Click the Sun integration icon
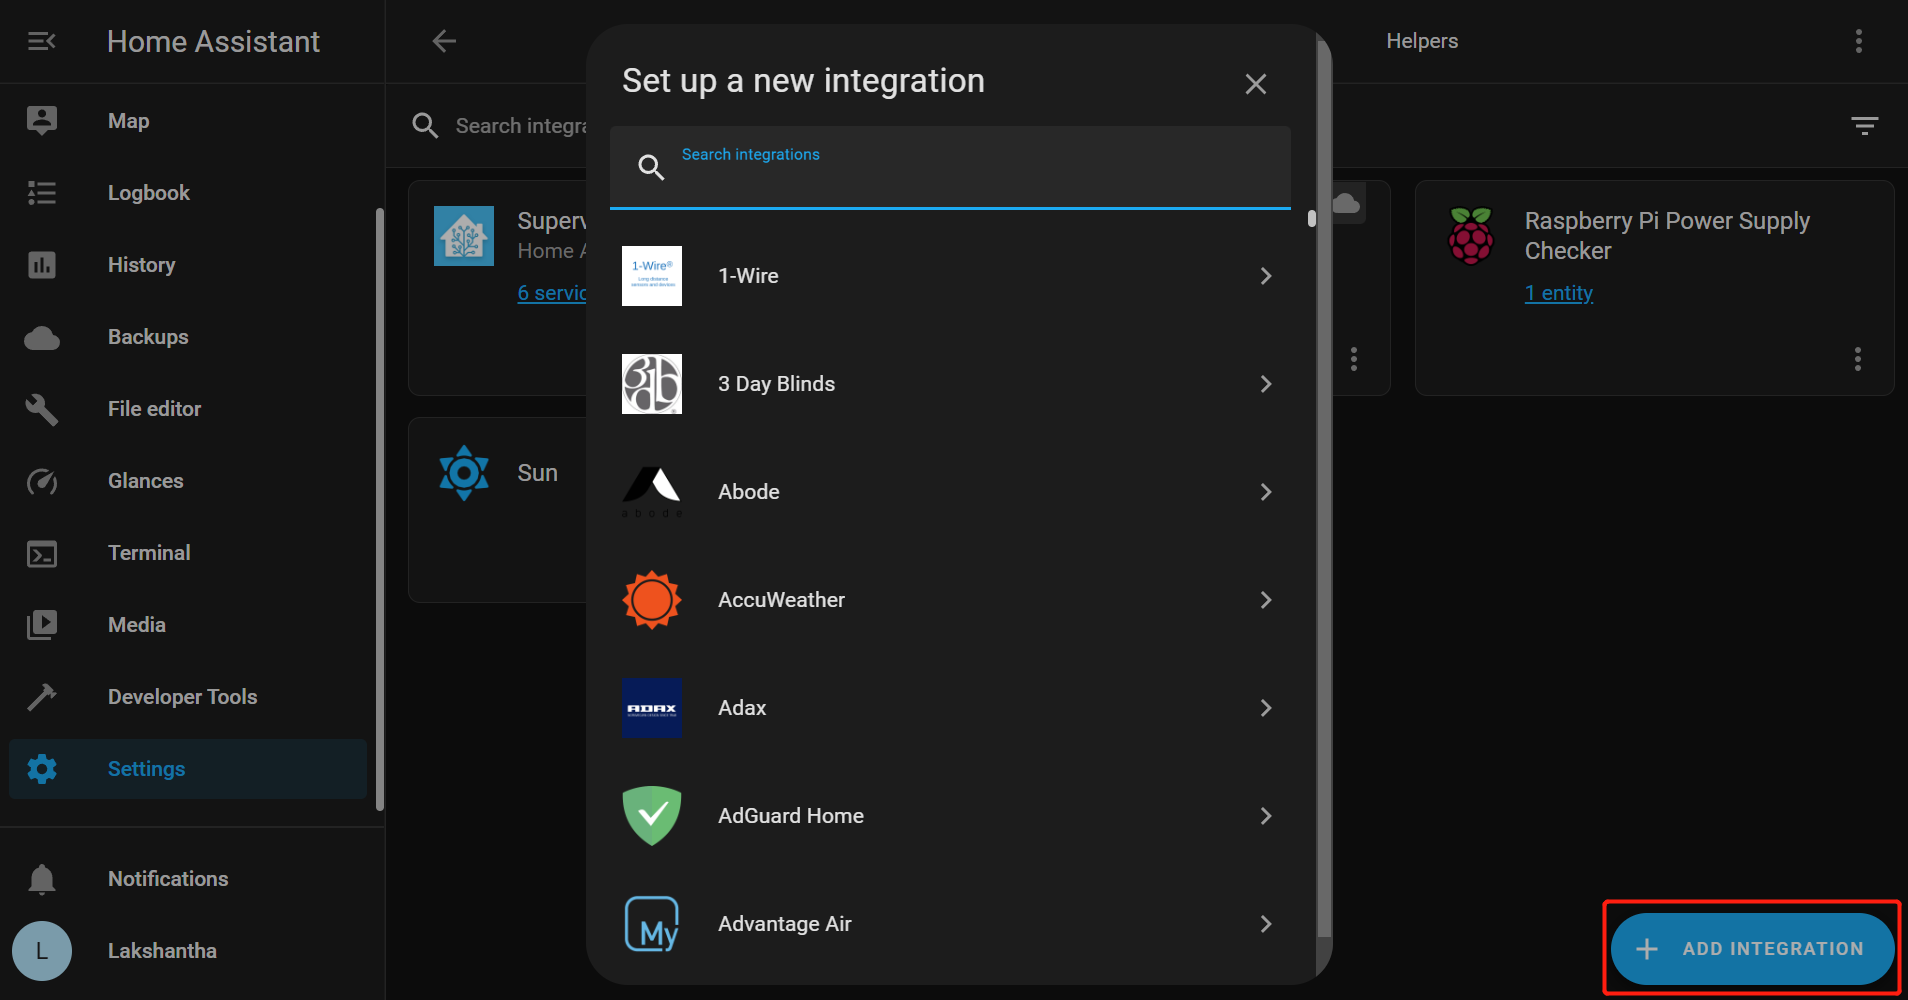Screen dimensions: 1908x1000 (x=464, y=473)
